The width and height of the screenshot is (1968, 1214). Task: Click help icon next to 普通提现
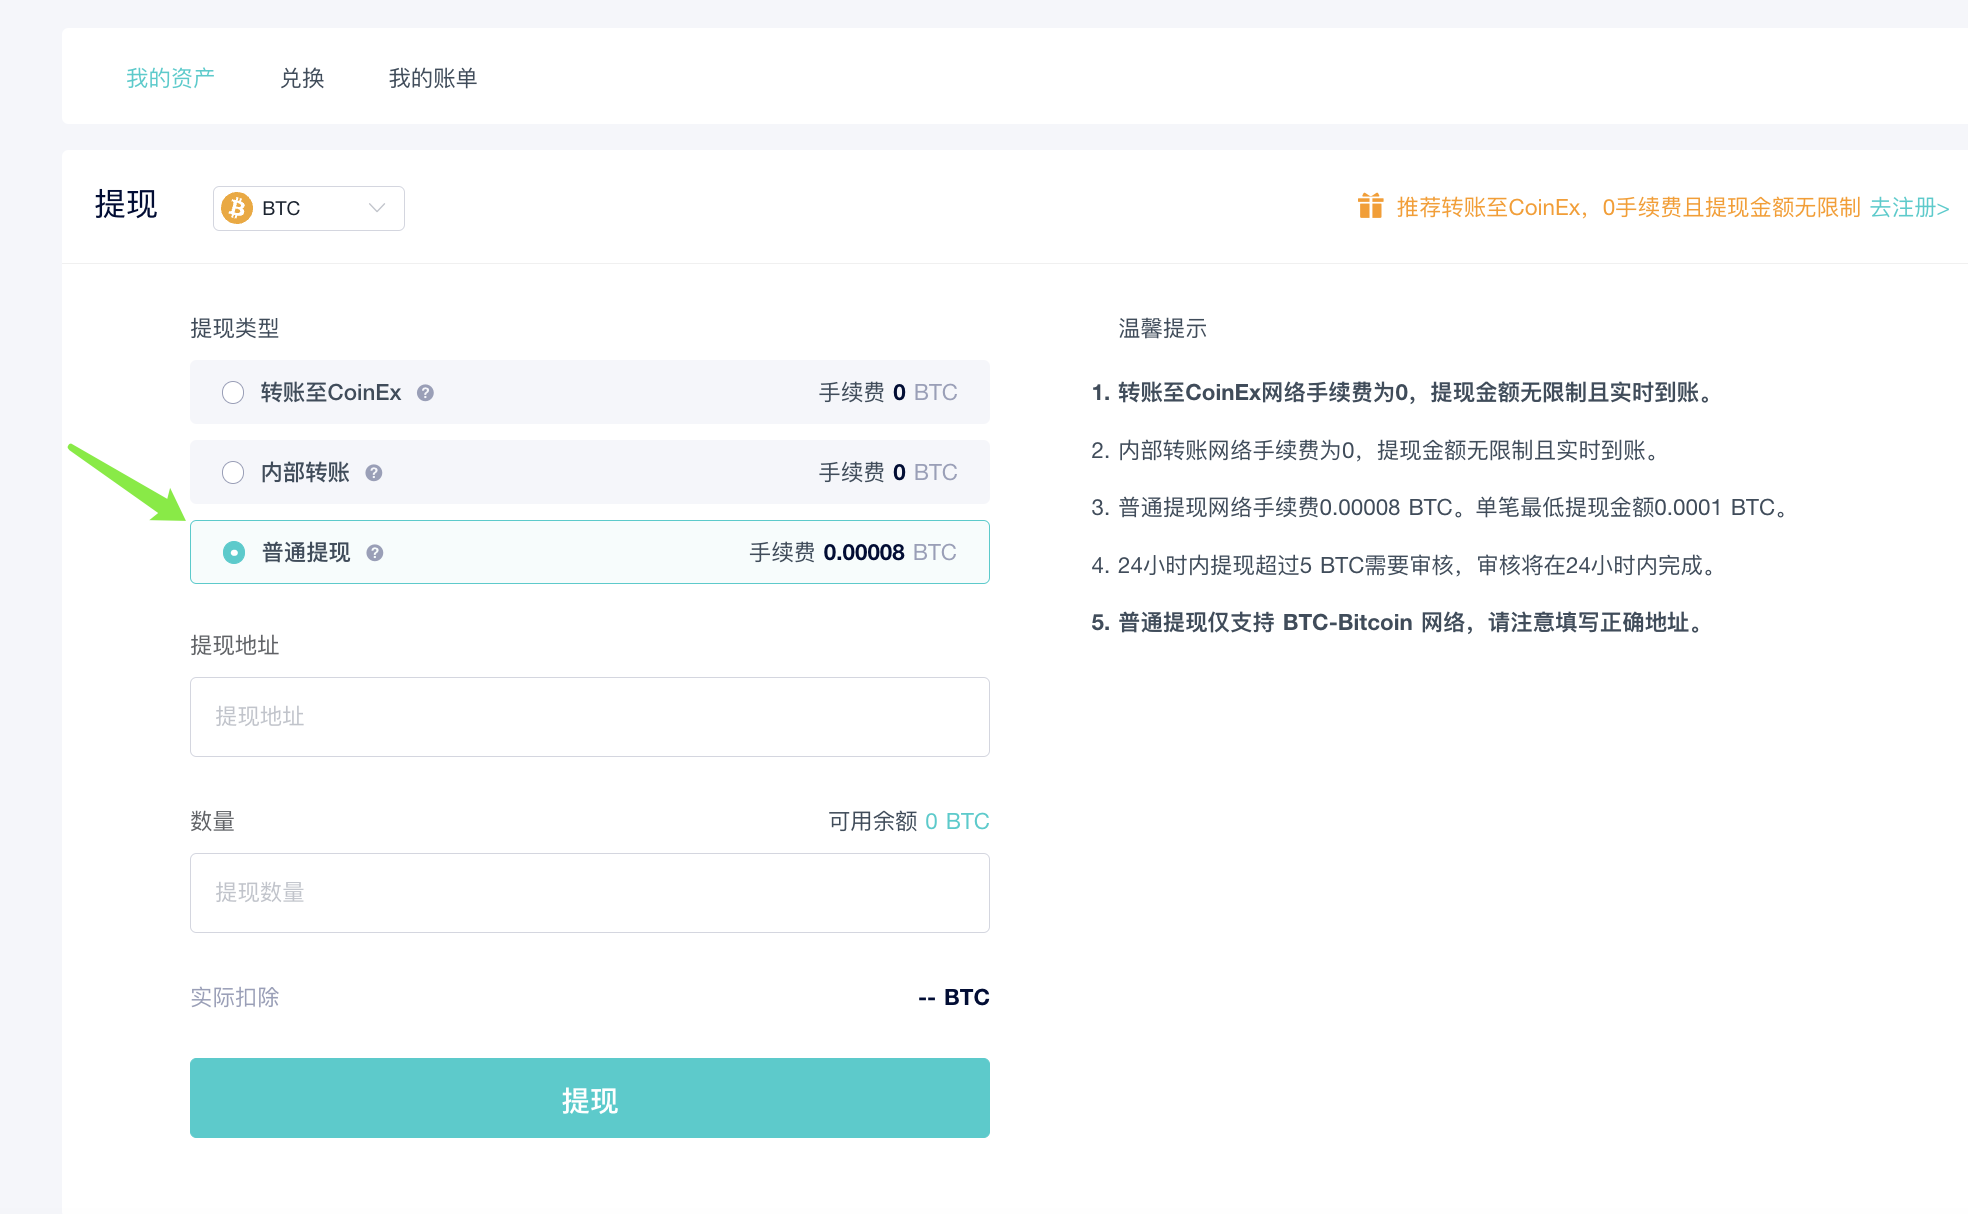(x=374, y=553)
